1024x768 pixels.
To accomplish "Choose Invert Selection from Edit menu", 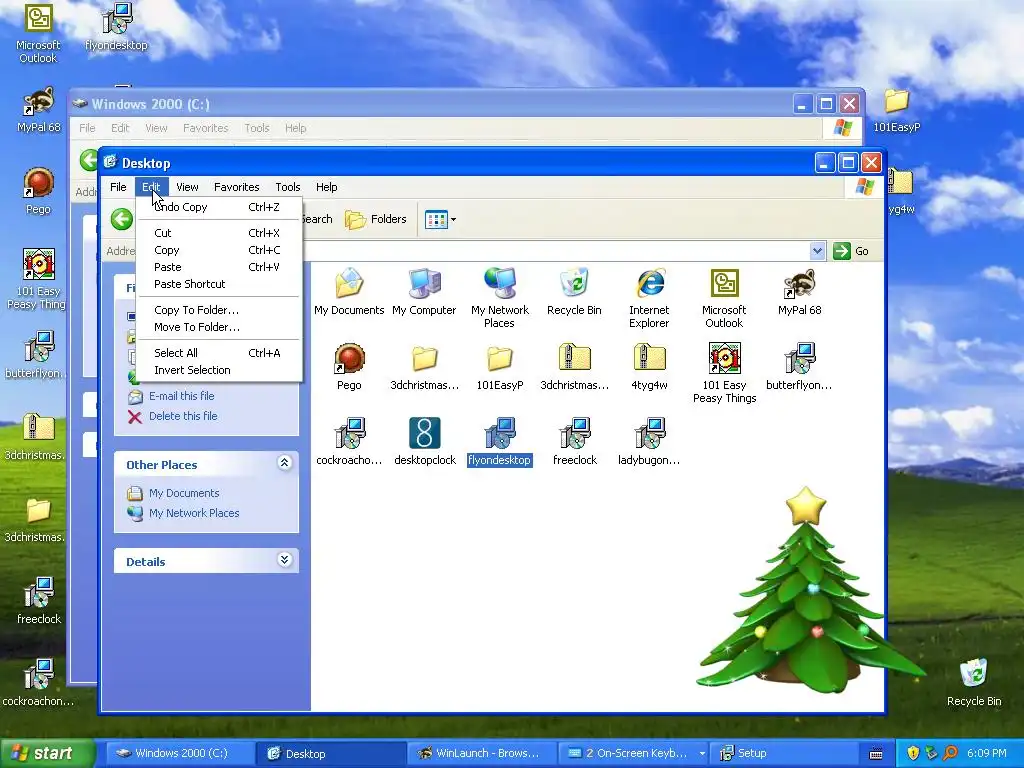I will click(219, 370).
